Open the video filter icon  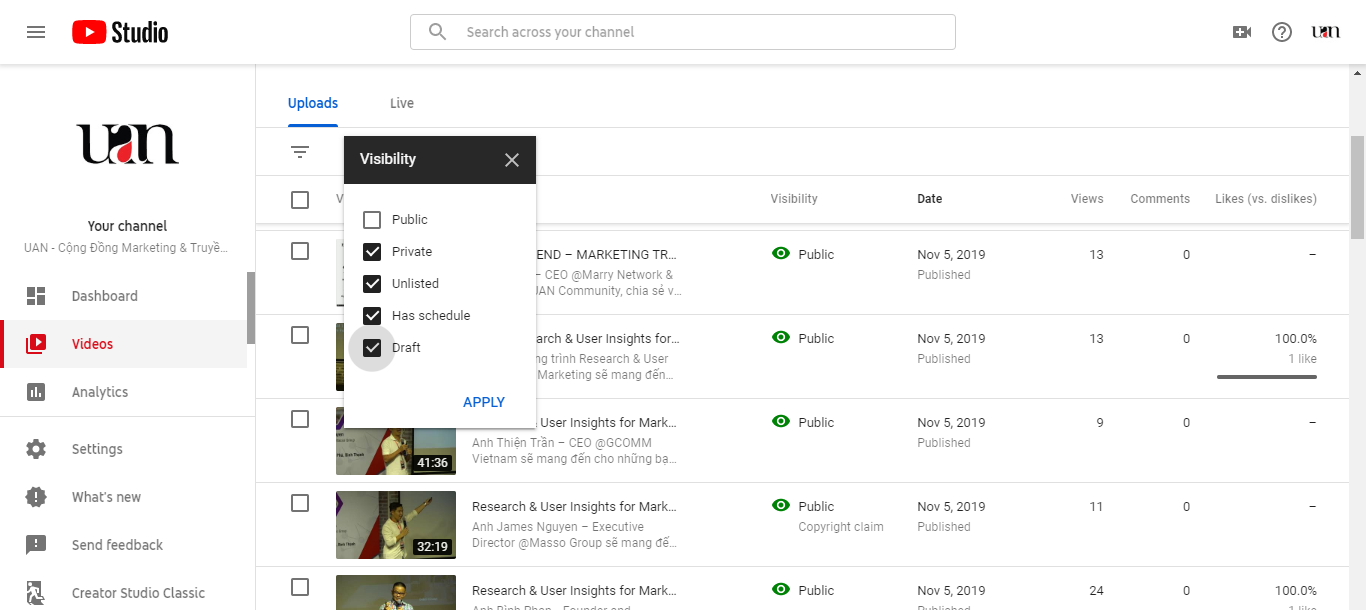pyautogui.click(x=300, y=152)
